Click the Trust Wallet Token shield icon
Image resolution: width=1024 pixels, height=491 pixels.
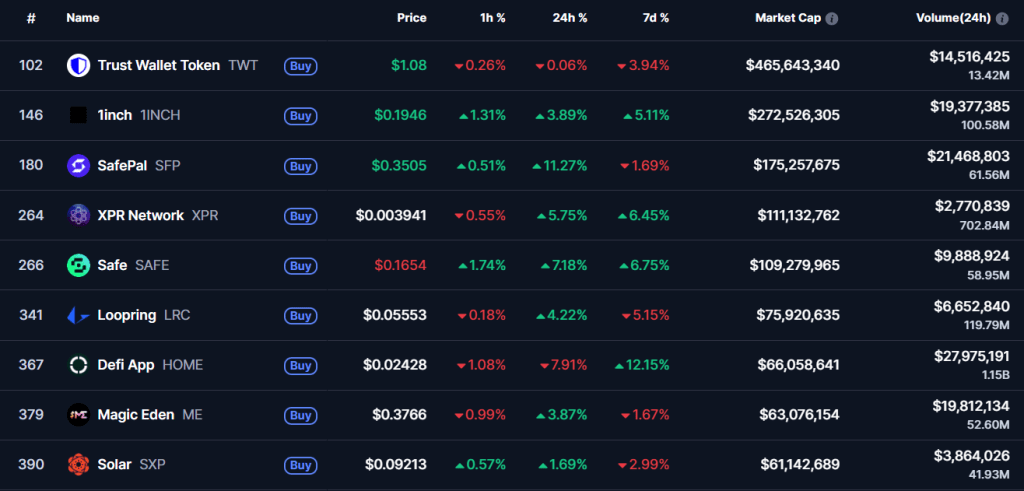pos(78,66)
